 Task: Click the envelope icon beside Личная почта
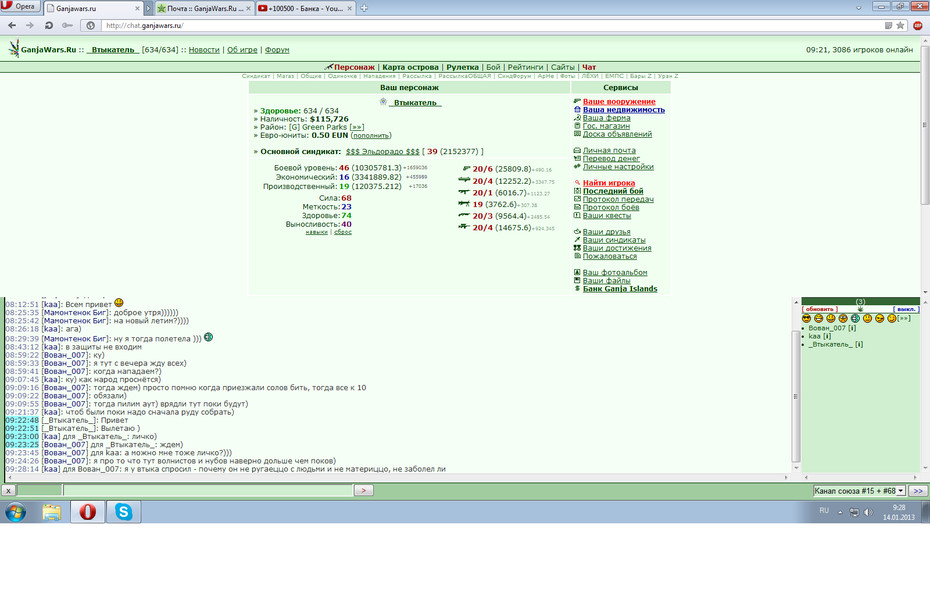[577, 151]
